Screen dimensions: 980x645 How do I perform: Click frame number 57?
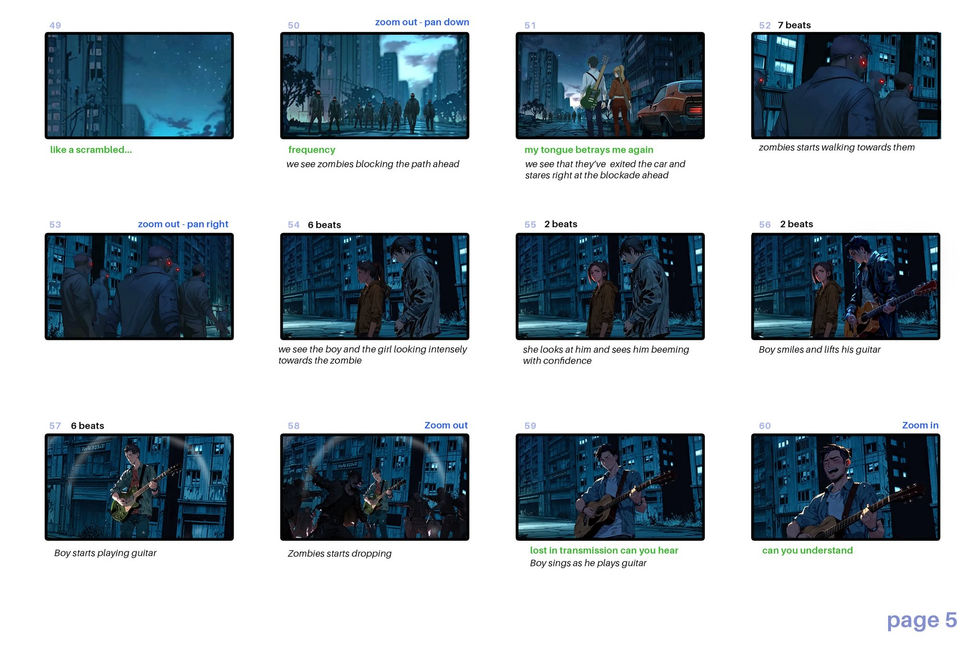[x=55, y=426]
